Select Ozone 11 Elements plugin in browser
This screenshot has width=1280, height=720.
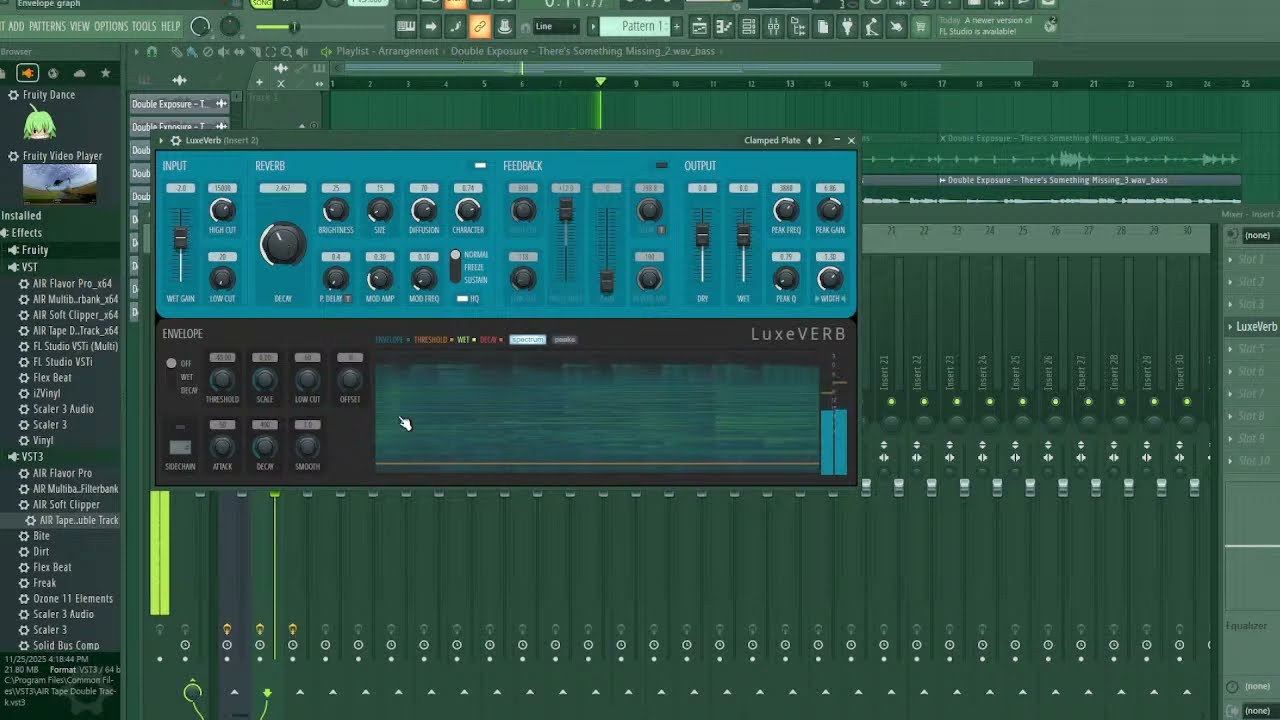[x=72, y=599]
